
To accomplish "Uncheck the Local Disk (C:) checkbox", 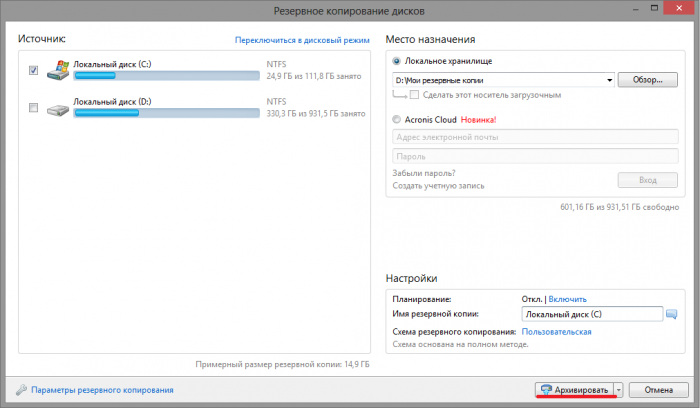I will (x=34, y=70).
